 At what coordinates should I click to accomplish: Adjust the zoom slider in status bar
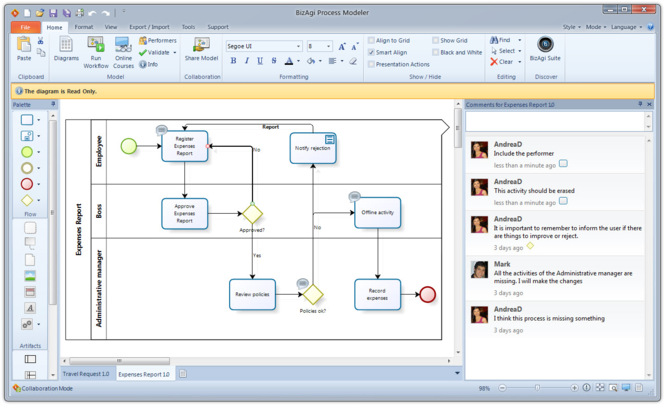coord(537,388)
